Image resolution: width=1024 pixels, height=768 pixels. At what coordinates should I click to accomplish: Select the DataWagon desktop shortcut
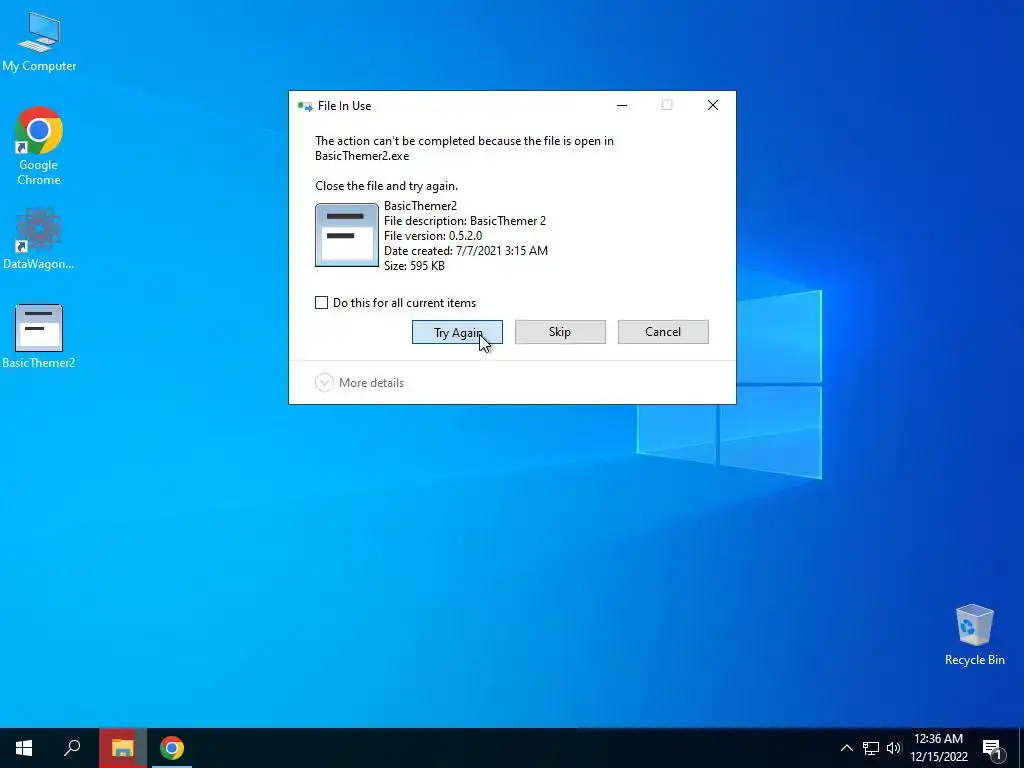tap(39, 238)
